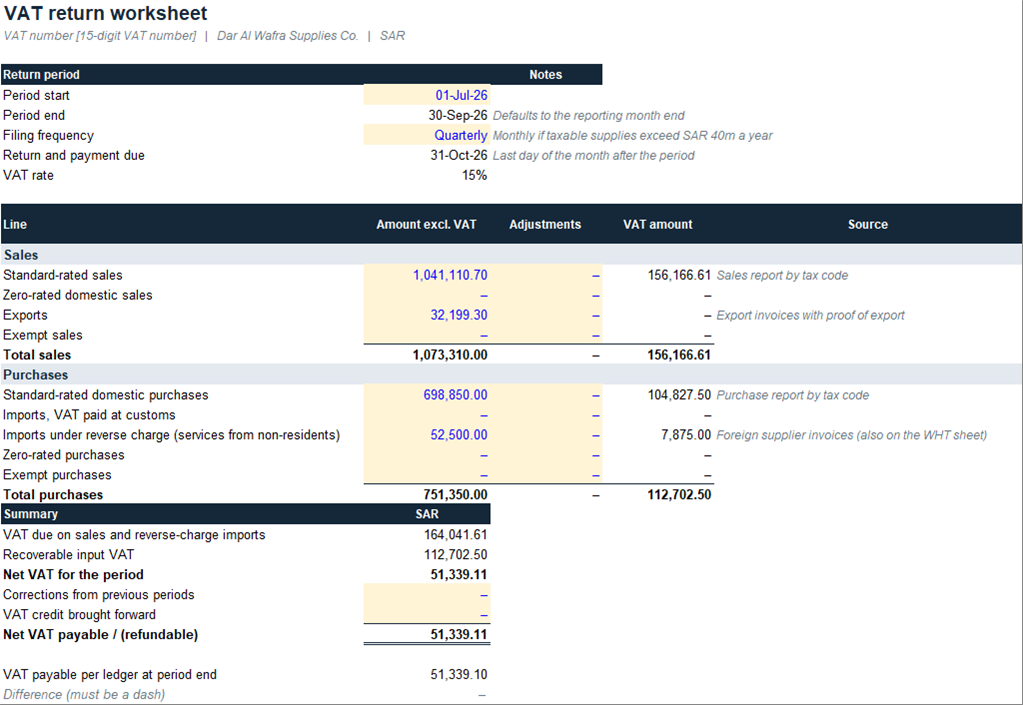Select the Imports at customs amount cell

427,415
